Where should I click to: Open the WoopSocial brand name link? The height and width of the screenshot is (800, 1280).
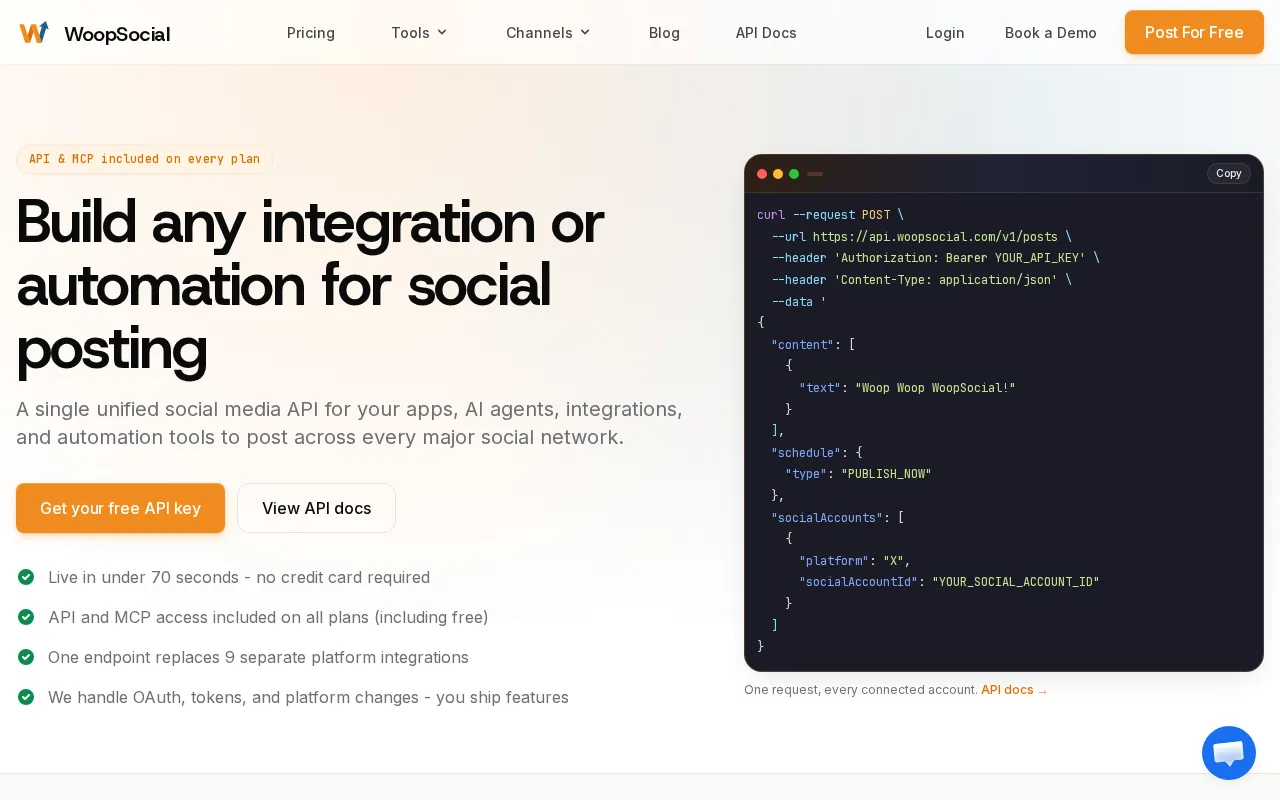pyautogui.click(x=117, y=34)
